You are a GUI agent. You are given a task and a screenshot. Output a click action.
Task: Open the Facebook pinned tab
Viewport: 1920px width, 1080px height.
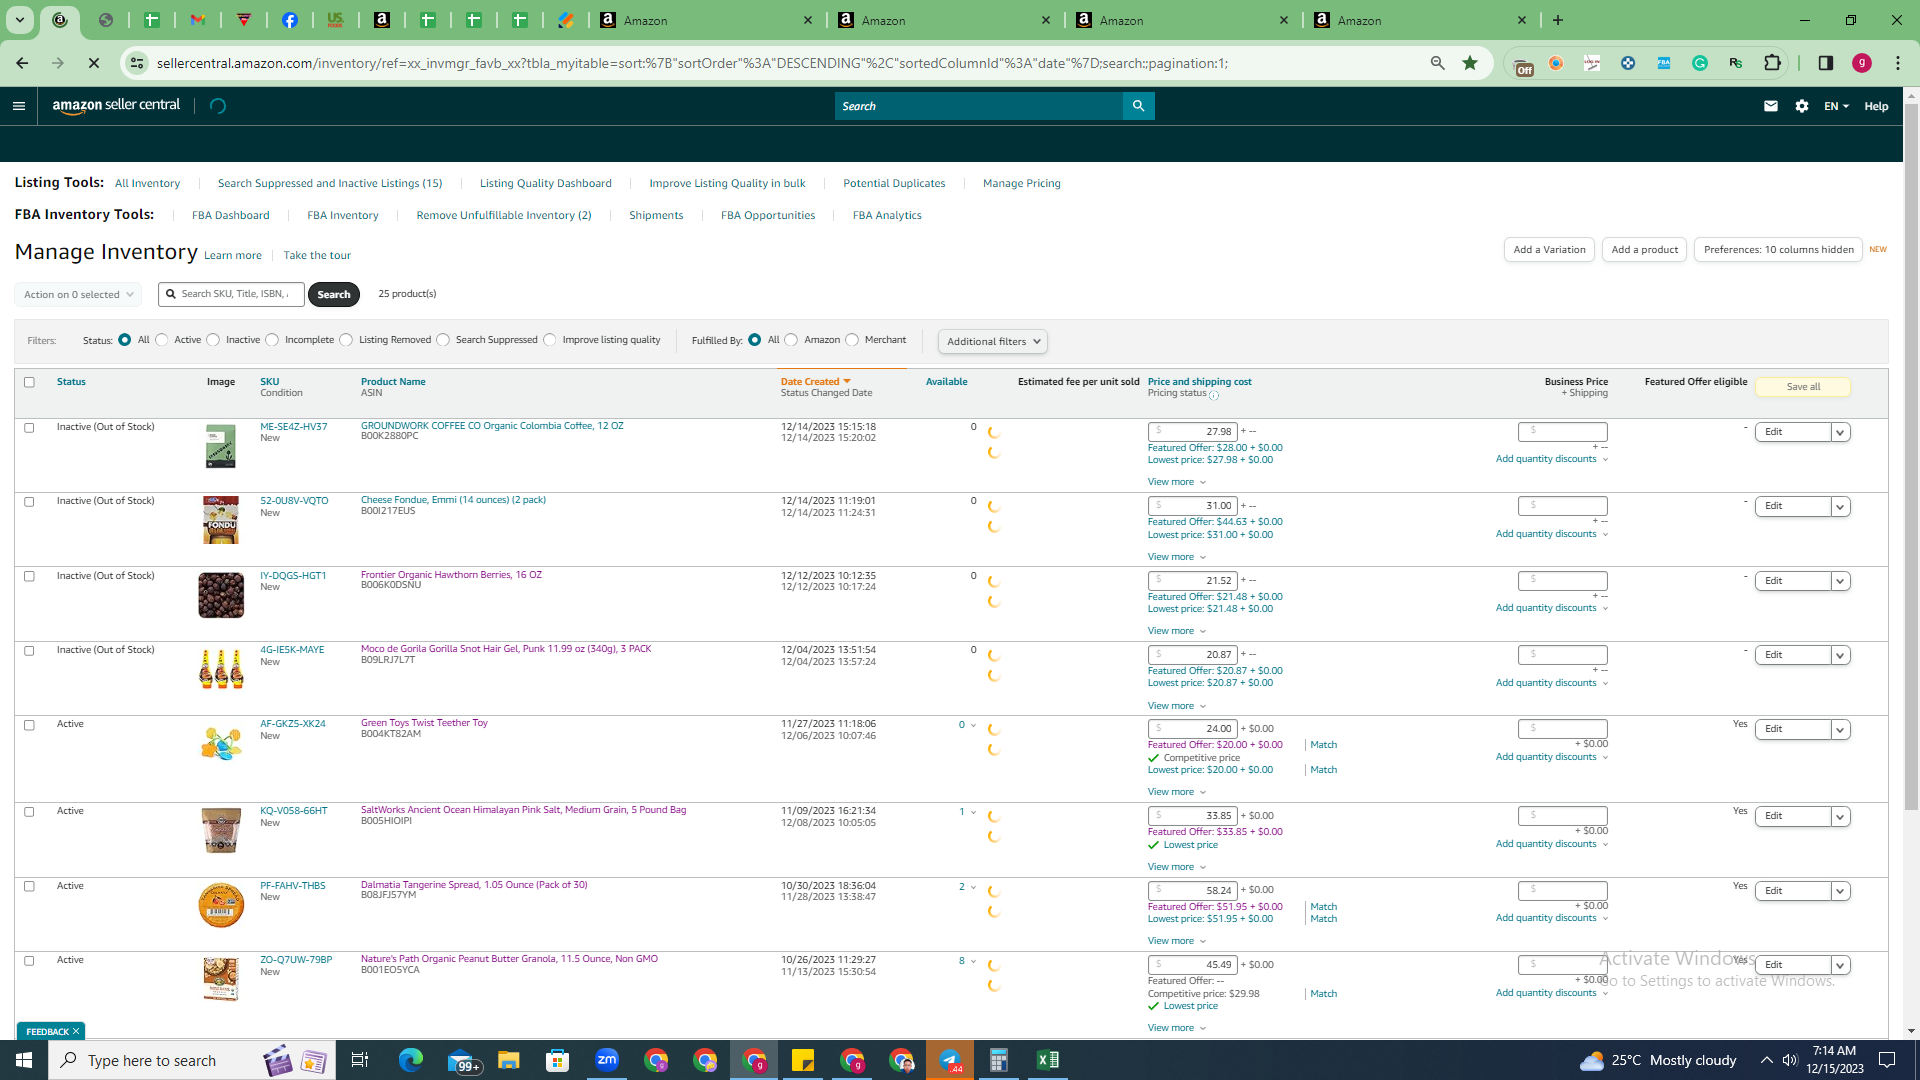pos(289,20)
